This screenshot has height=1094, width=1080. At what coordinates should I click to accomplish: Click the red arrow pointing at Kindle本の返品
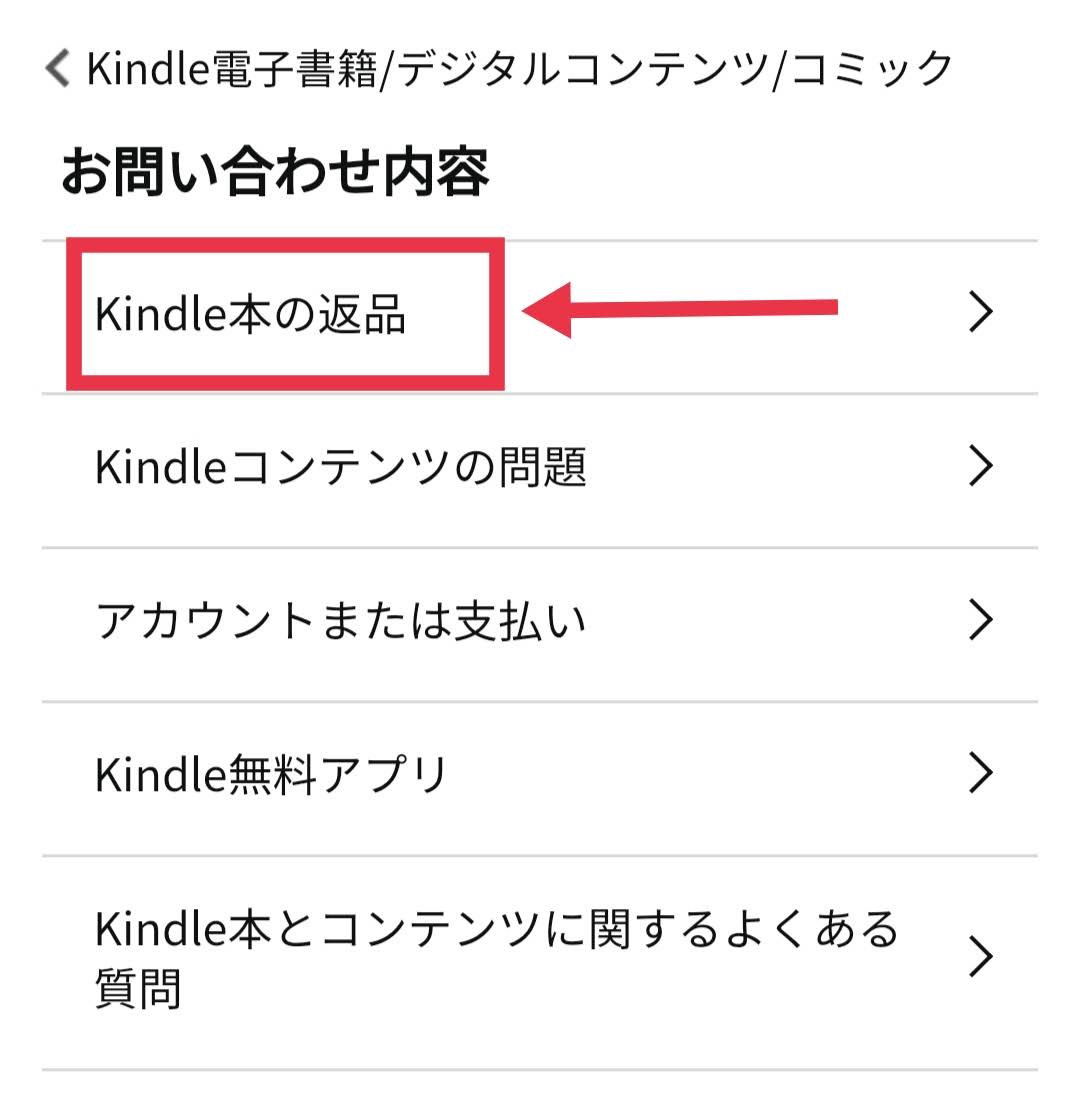click(x=680, y=310)
